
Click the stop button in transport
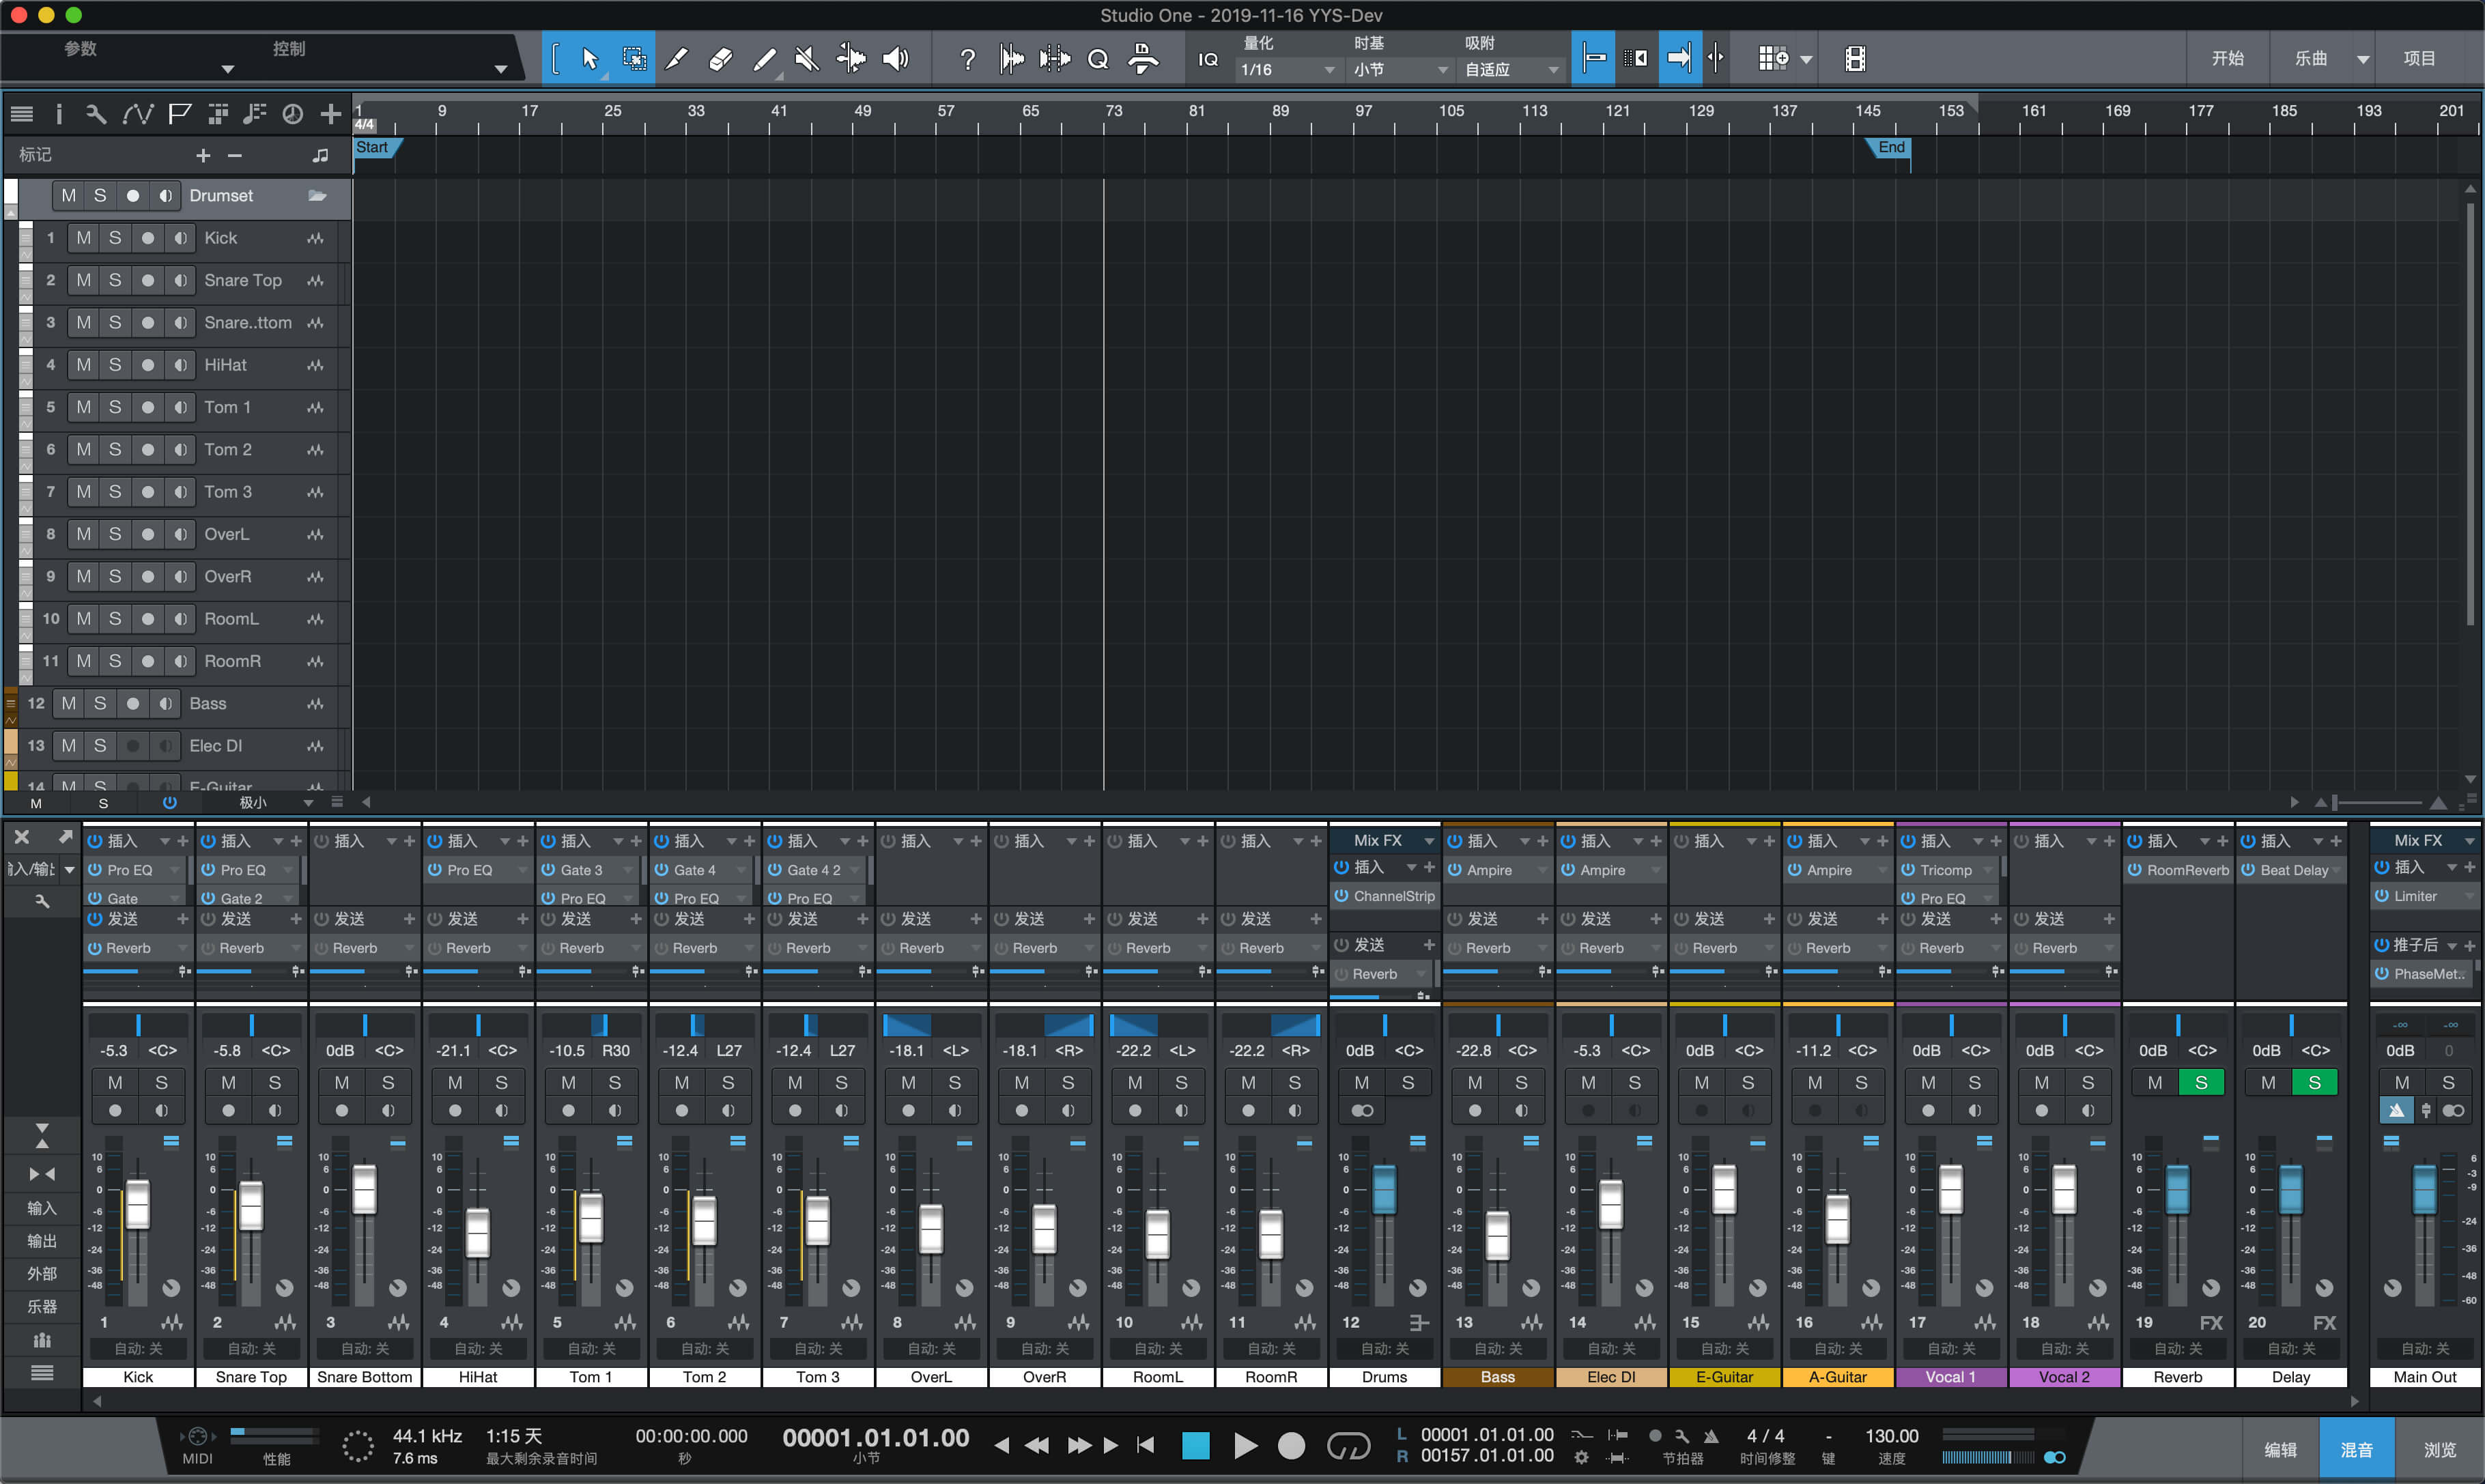[1195, 1445]
